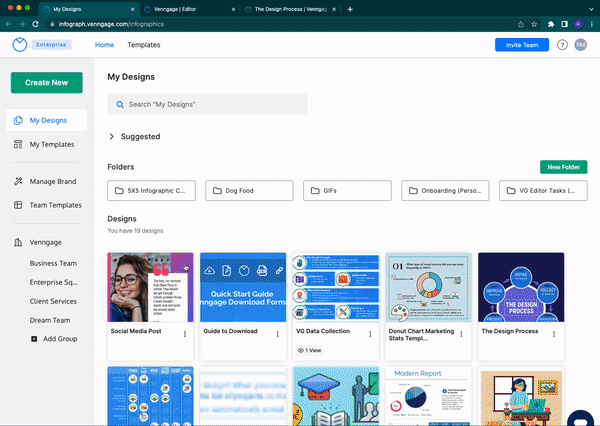This screenshot has width=600, height=426.
Task: Click the Venngage logo icon
Action: (x=20, y=45)
